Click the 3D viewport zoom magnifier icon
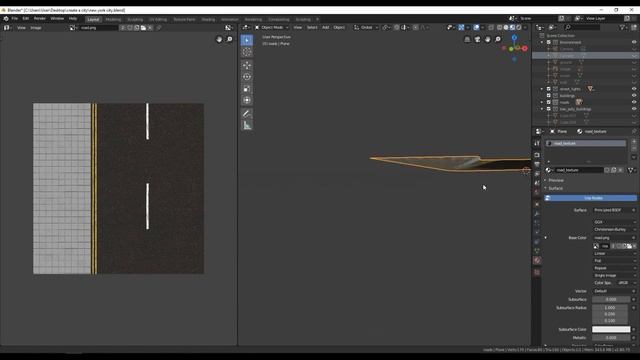Viewport: 640px width, 360px height. click(498, 39)
